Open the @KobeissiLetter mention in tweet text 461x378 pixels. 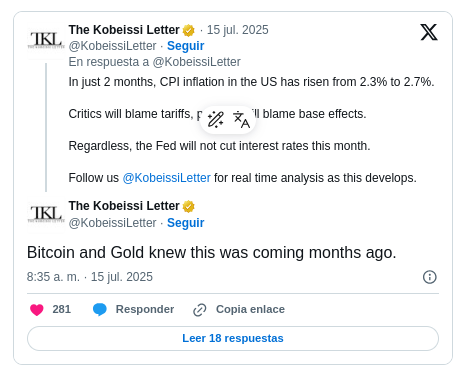click(x=167, y=178)
